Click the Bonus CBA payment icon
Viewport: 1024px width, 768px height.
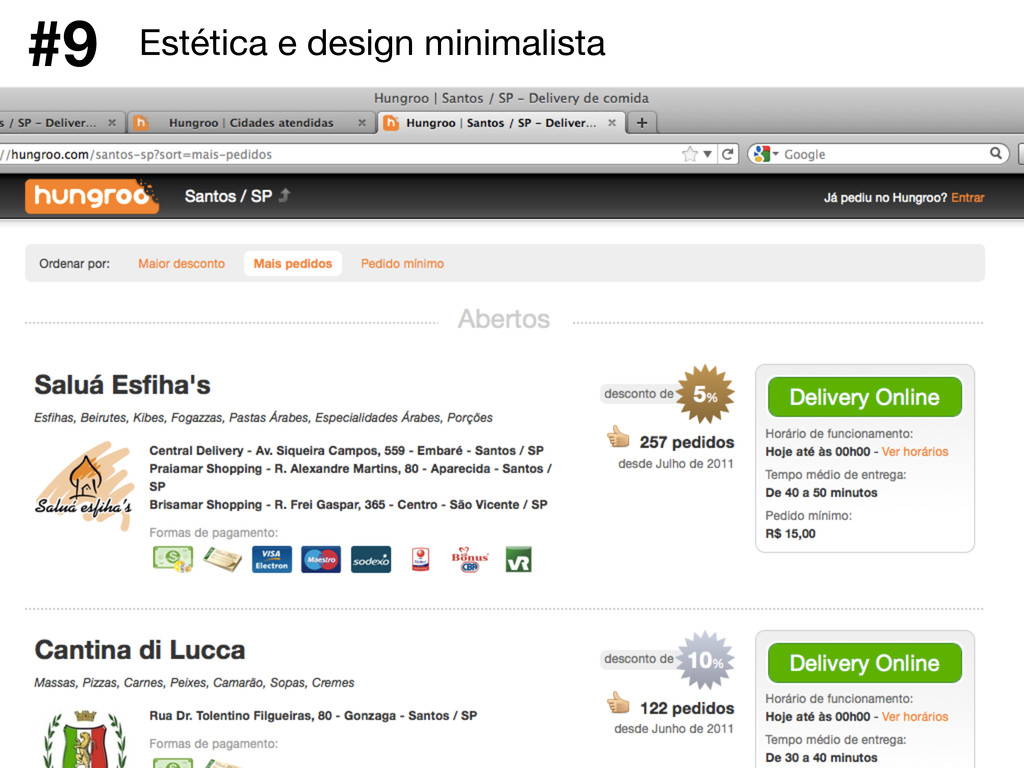click(x=470, y=560)
